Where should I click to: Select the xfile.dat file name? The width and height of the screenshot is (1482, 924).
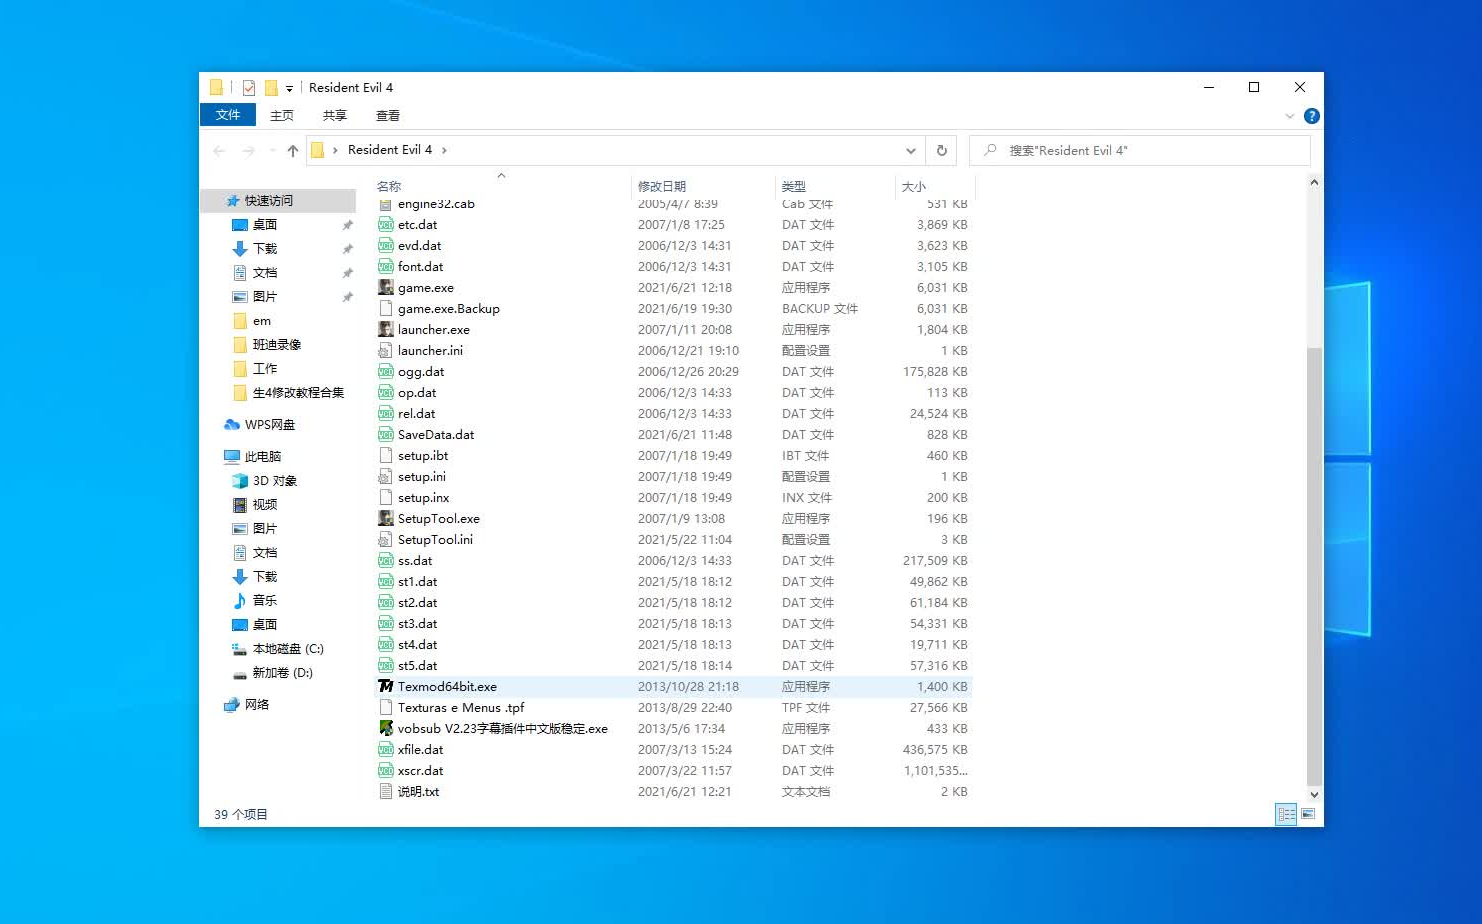pyautogui.click(x=420, y=749)
